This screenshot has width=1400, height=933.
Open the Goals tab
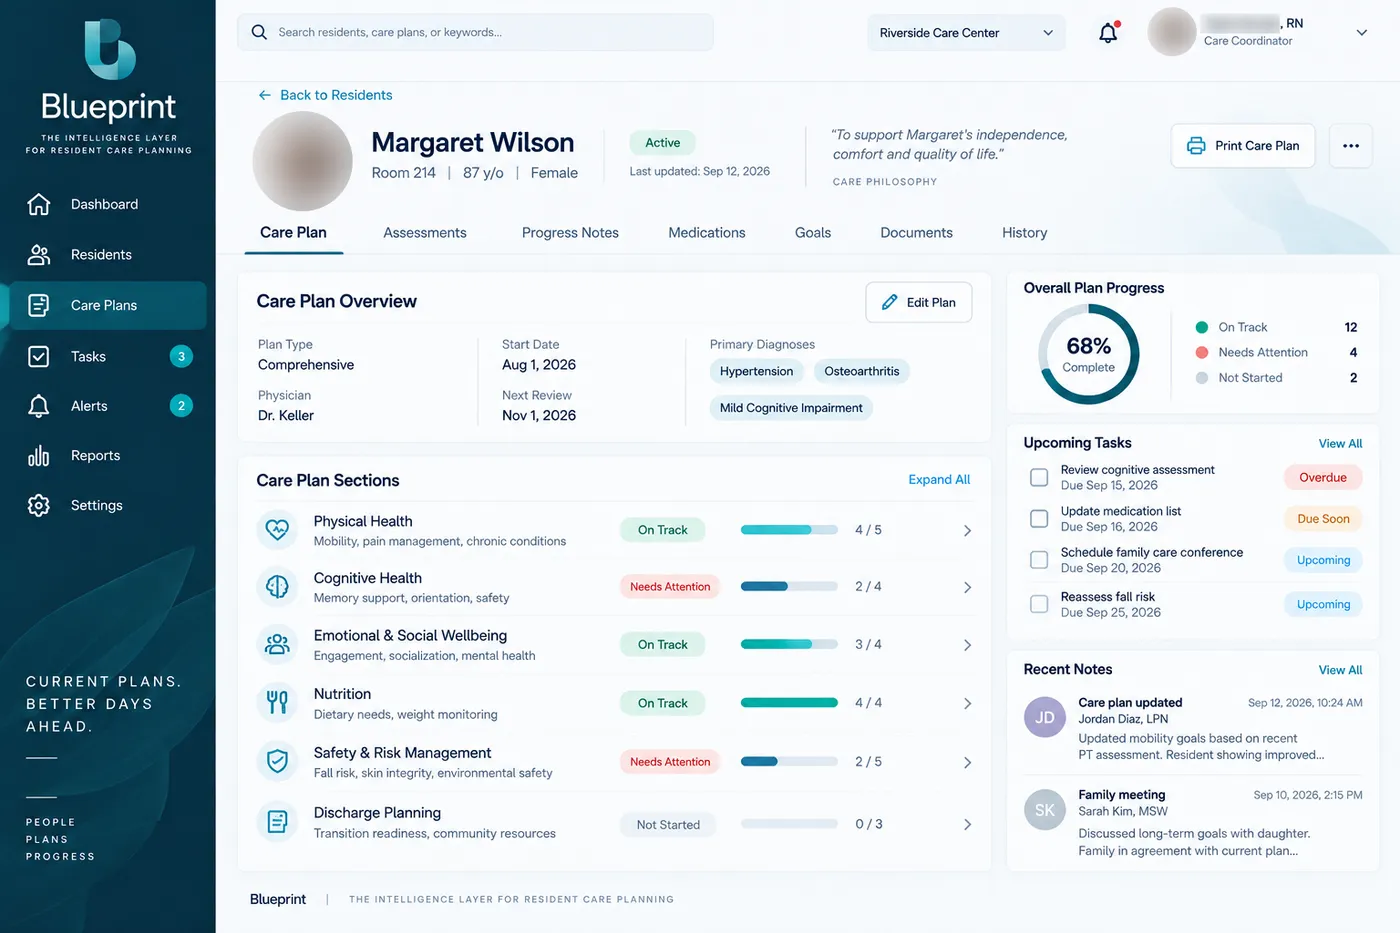pyautogui.click(x=813, y=233)
